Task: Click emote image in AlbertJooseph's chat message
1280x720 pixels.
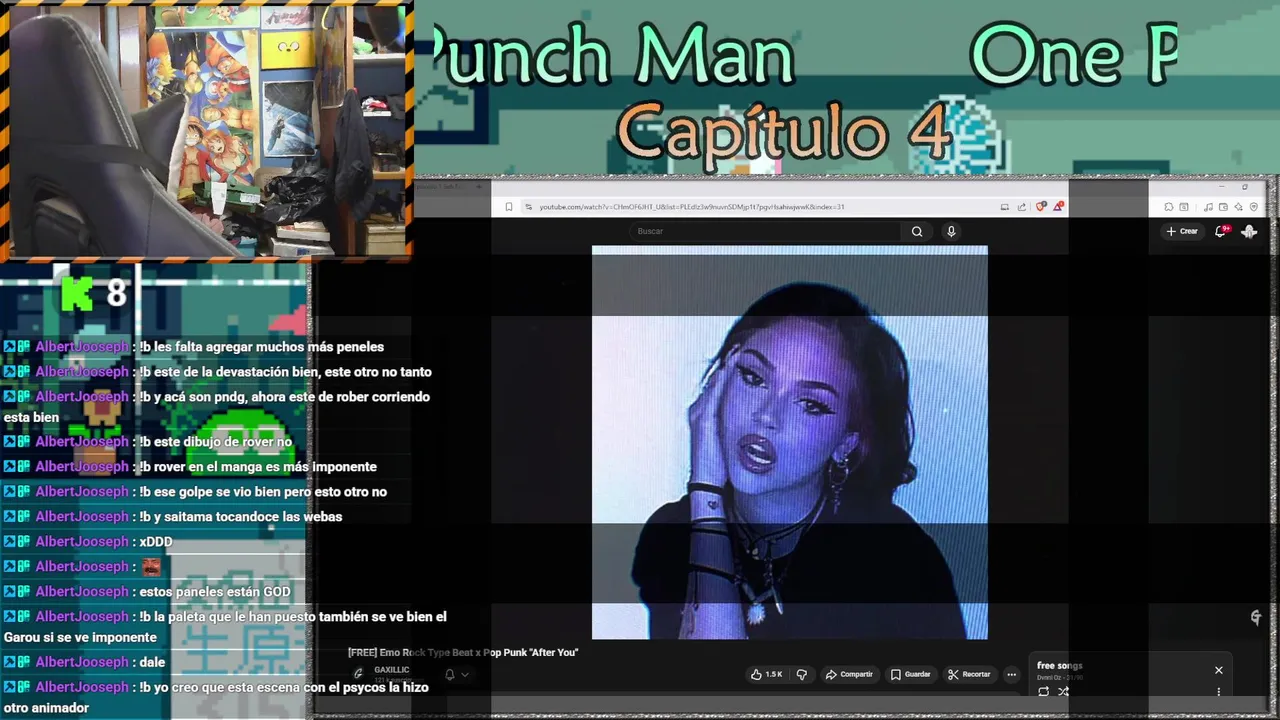Action: point(150,567)
